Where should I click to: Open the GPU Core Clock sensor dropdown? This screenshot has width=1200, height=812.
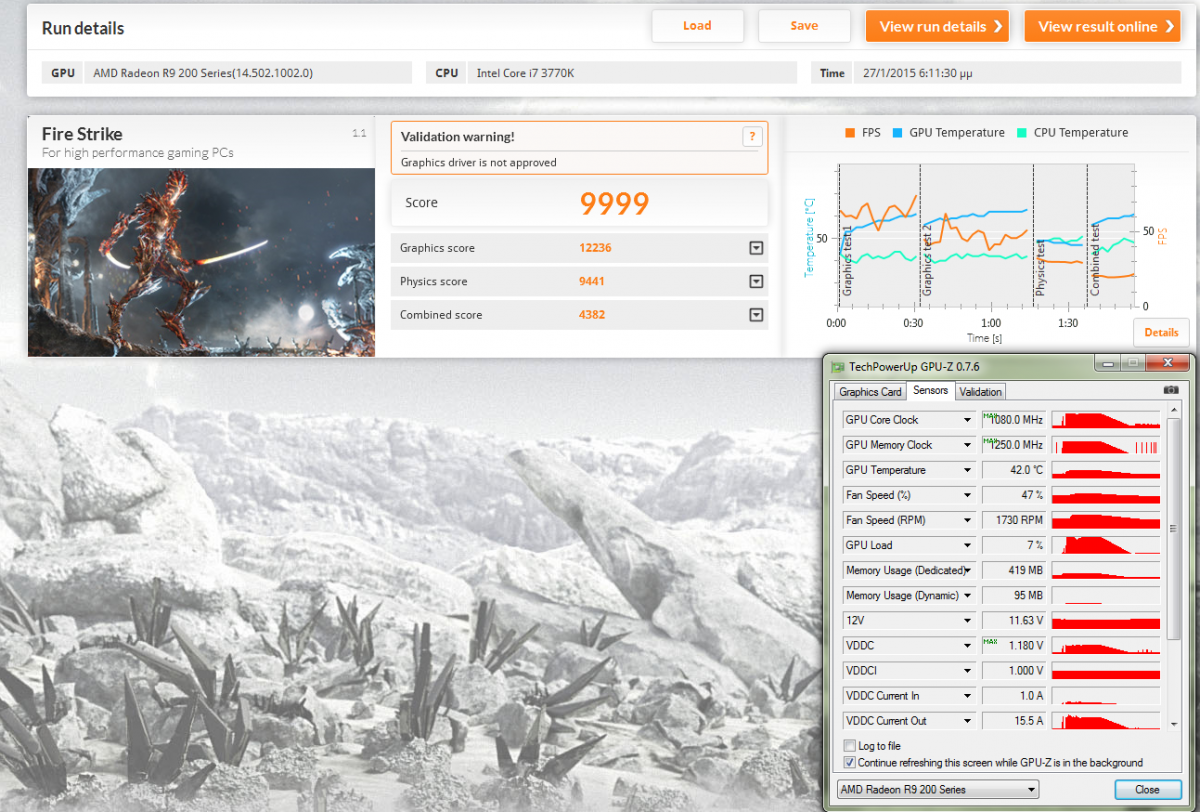967,420
